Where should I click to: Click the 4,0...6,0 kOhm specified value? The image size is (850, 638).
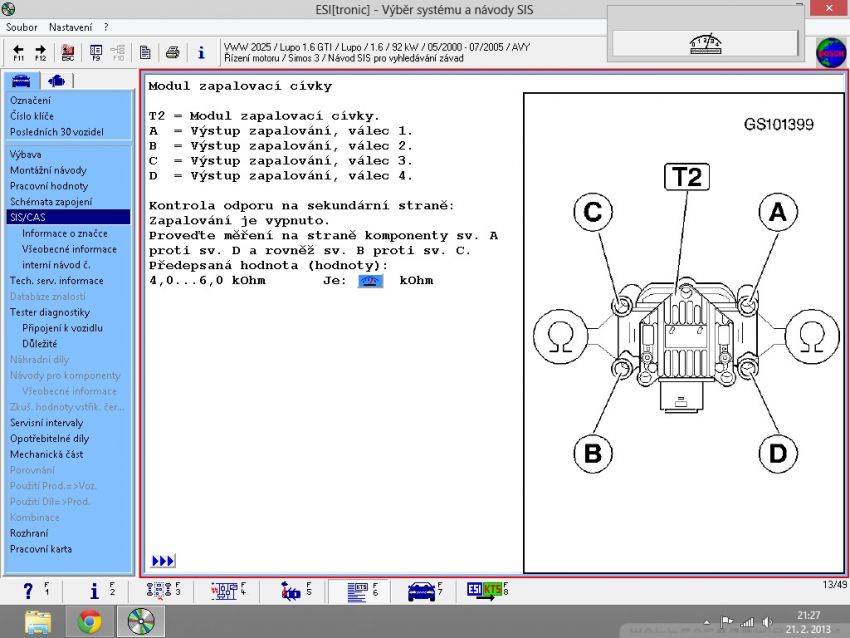208,281
